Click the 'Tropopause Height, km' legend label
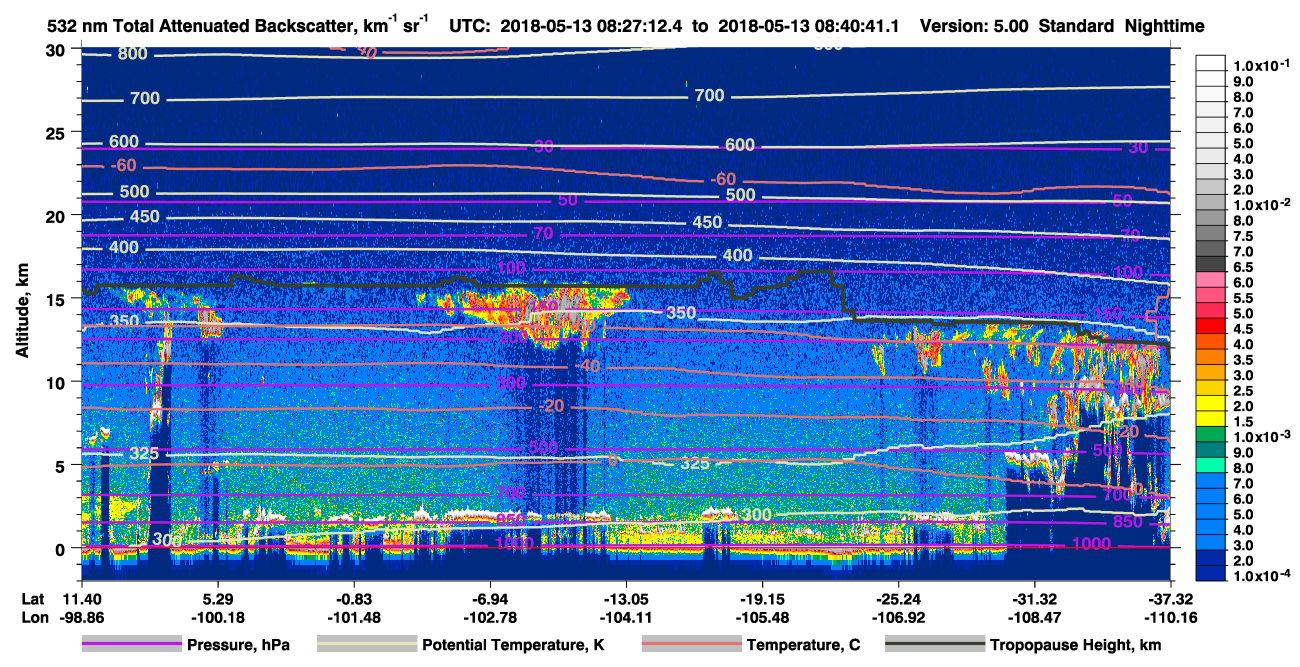The width and height of the screenshot is (1300, 667). pyautogui.click(x=1076, y=645)
